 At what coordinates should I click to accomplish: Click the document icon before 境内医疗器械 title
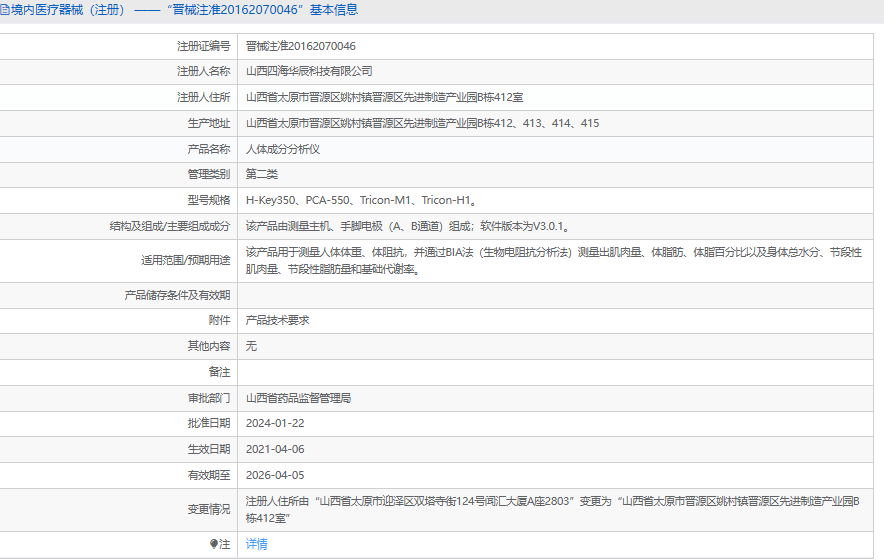[5, 10]
